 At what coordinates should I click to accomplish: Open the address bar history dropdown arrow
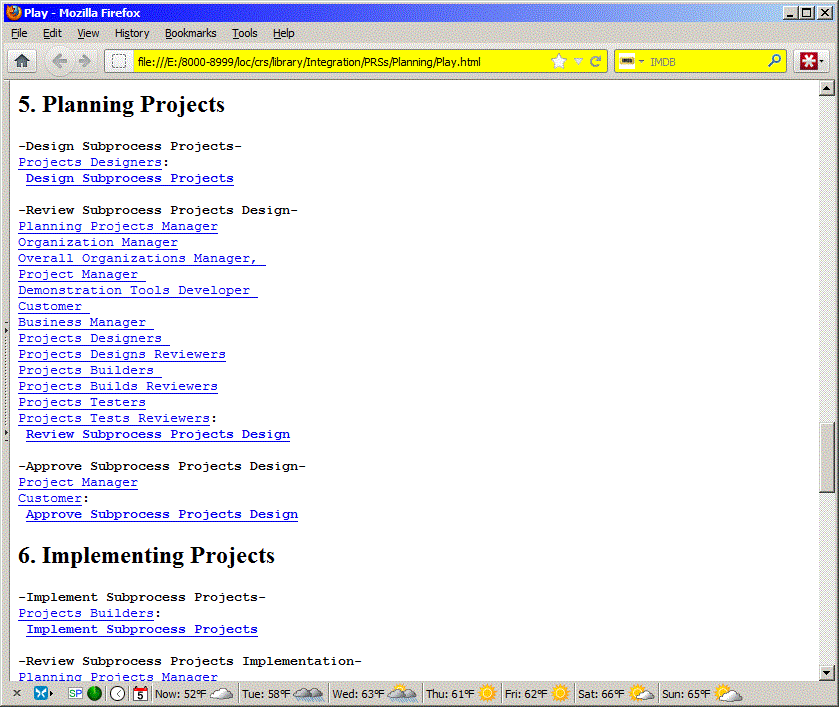(x=578, y=62)
